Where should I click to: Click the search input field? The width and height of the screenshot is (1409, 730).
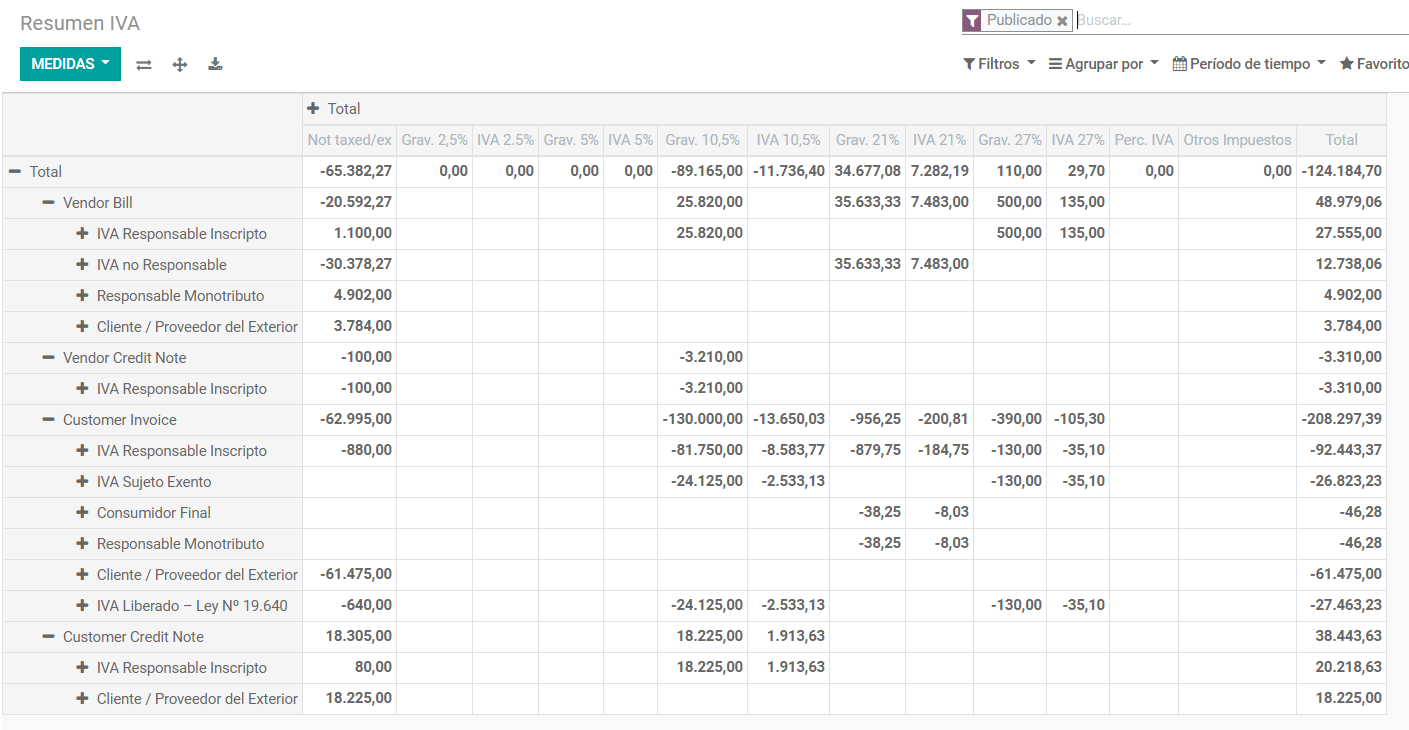1240,20
